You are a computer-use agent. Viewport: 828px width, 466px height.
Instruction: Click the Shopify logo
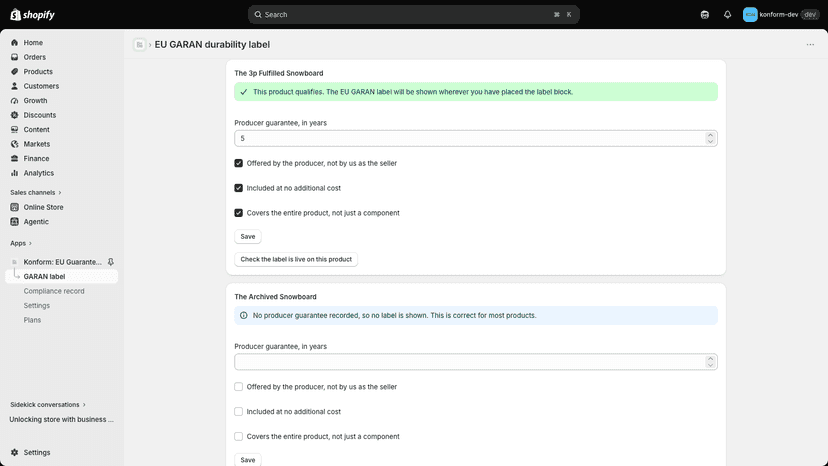click(x=32, y=15)
